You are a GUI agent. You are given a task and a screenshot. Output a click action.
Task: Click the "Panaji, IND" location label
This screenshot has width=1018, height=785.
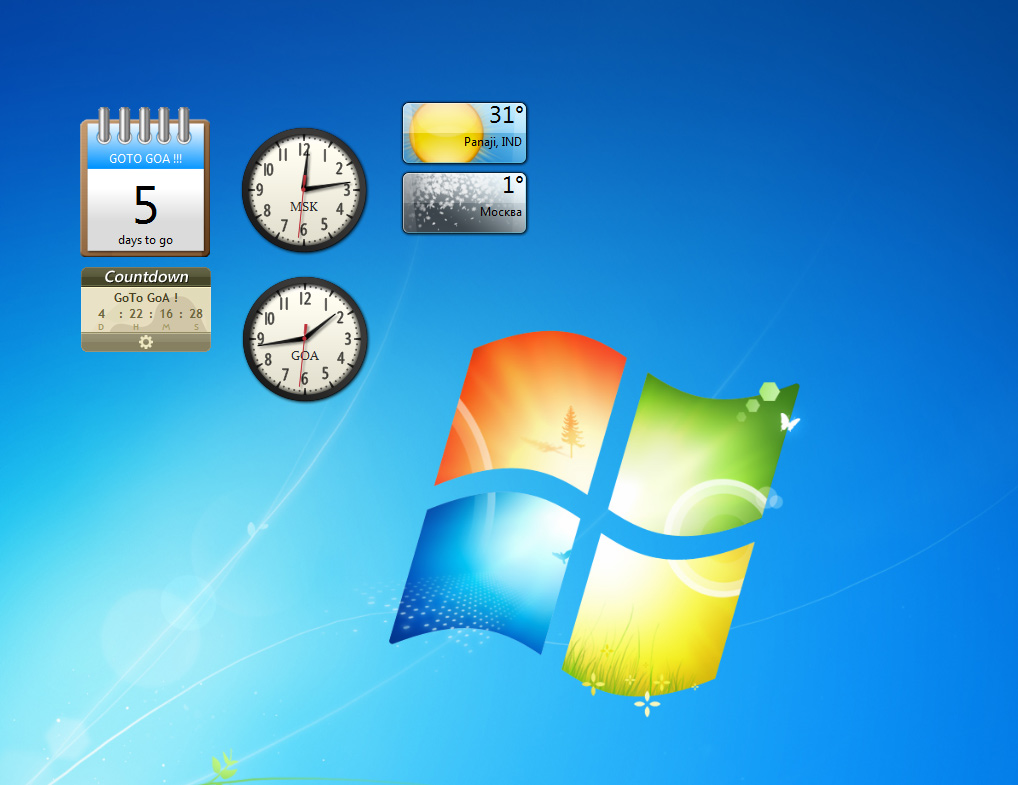coord(492,143)
